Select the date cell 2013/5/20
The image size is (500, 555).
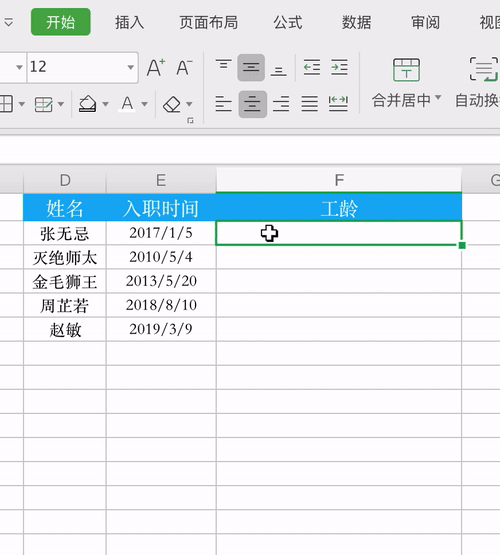click(x=161, y=281)
